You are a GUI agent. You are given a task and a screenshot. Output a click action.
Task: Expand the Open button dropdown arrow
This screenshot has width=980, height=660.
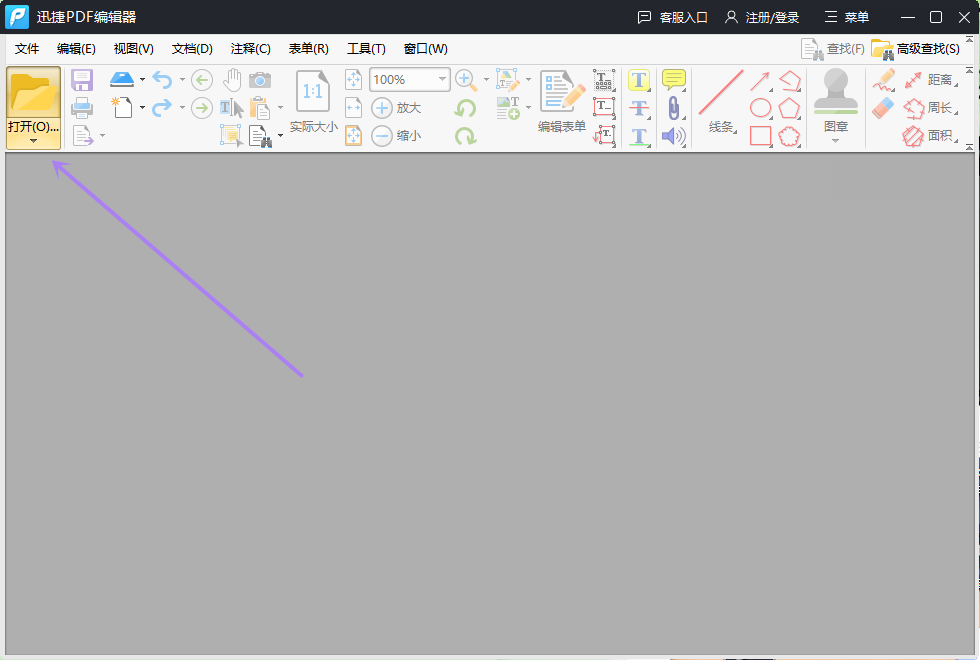[33, 141]
